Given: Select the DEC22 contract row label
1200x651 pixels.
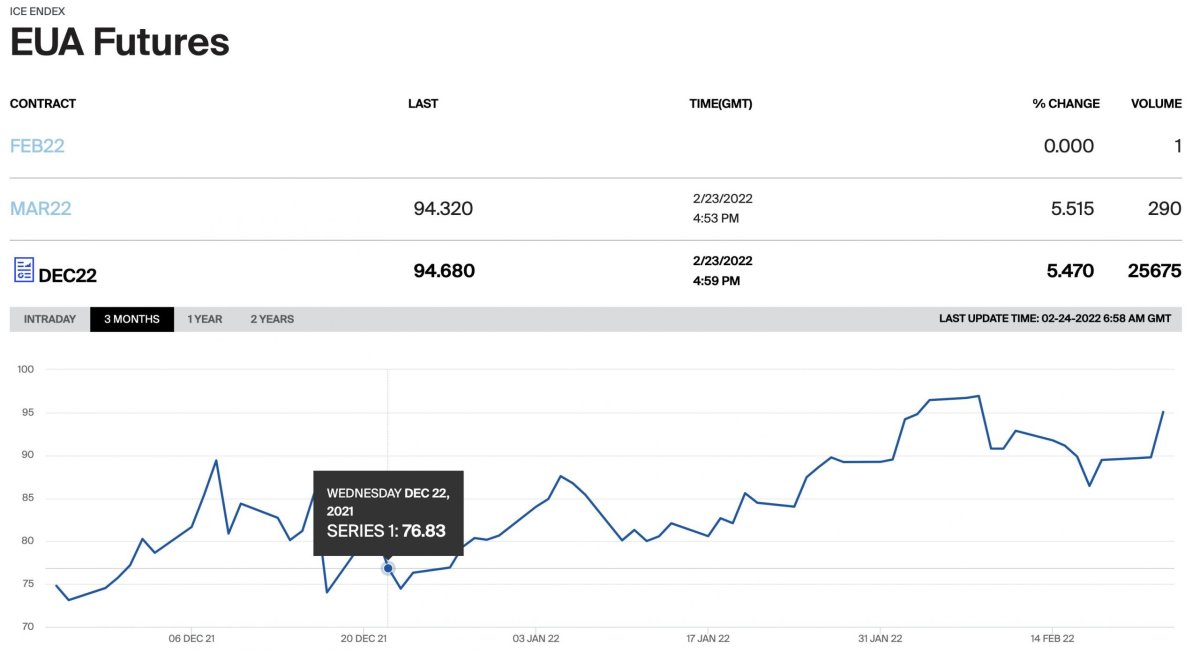Looking at the screenshot, I should point(67,275).
